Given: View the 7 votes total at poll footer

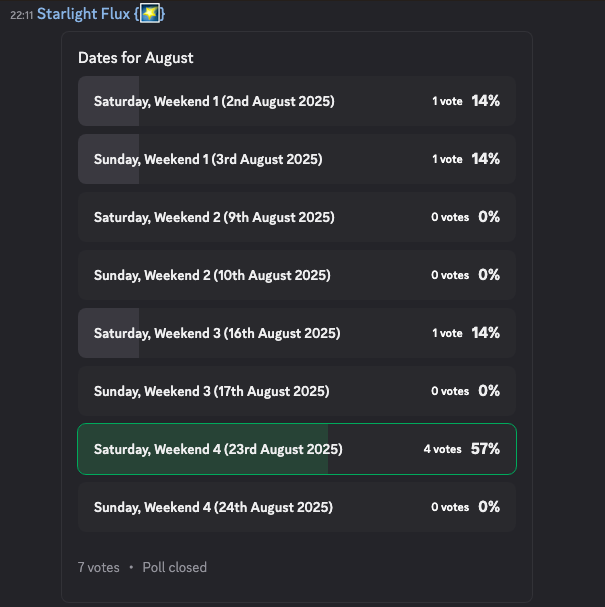Looking at the screenshot, I should [x=99, y=568].
